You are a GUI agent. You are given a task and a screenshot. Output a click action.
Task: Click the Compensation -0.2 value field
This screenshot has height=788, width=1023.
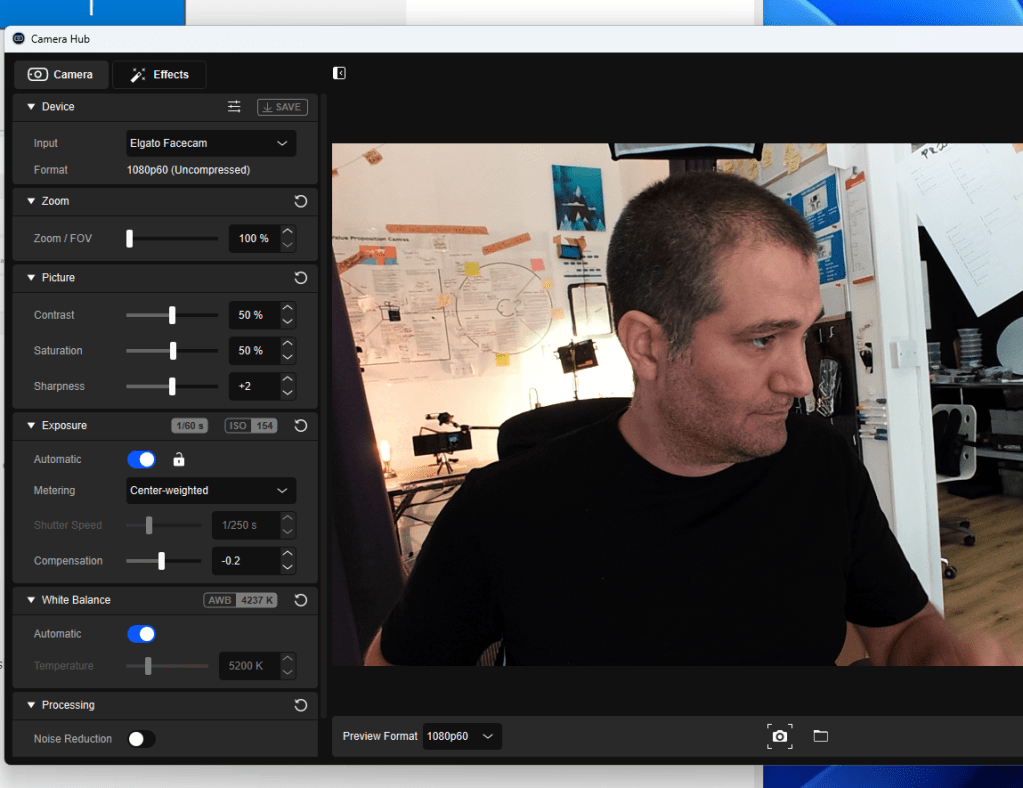coord(246,561)
